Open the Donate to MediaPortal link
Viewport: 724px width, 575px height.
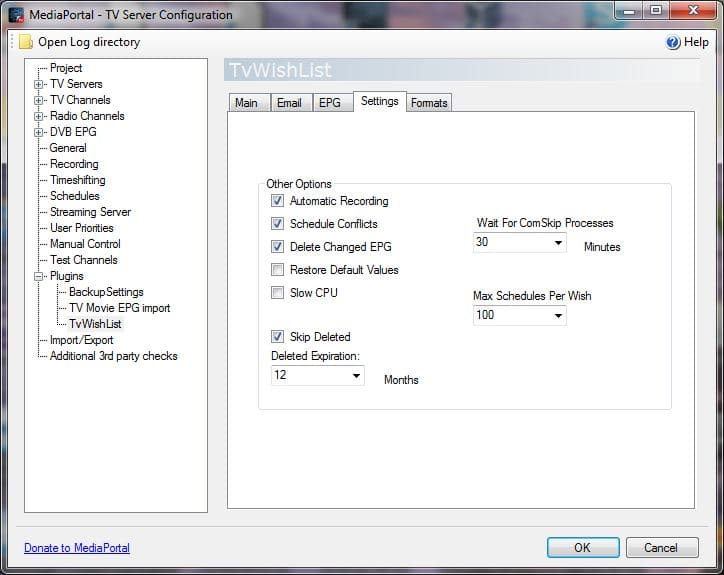[77, 548]
